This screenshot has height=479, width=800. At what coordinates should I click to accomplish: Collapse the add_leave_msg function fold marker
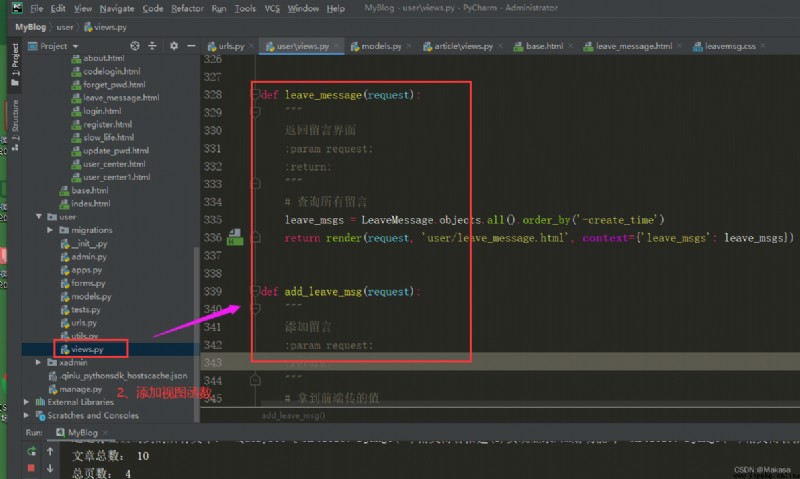255,291
